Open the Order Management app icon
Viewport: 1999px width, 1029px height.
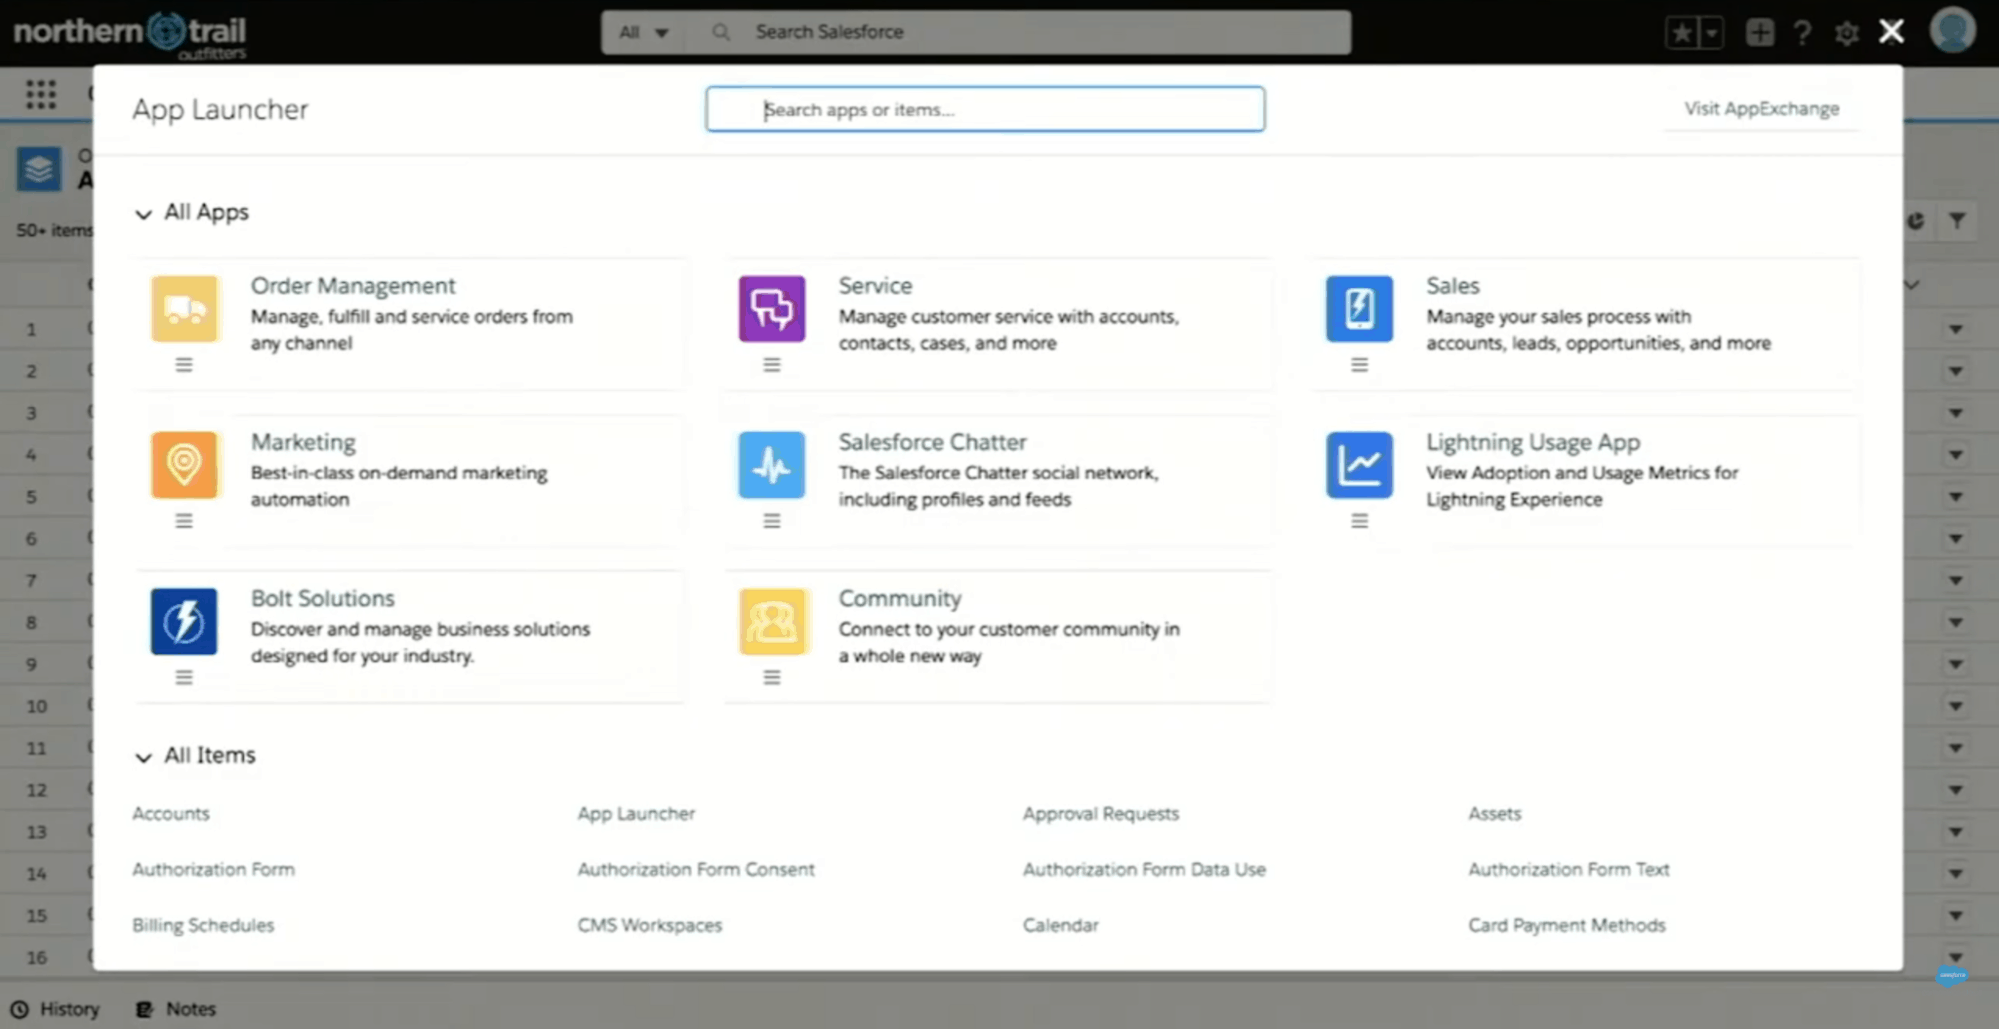184,309
